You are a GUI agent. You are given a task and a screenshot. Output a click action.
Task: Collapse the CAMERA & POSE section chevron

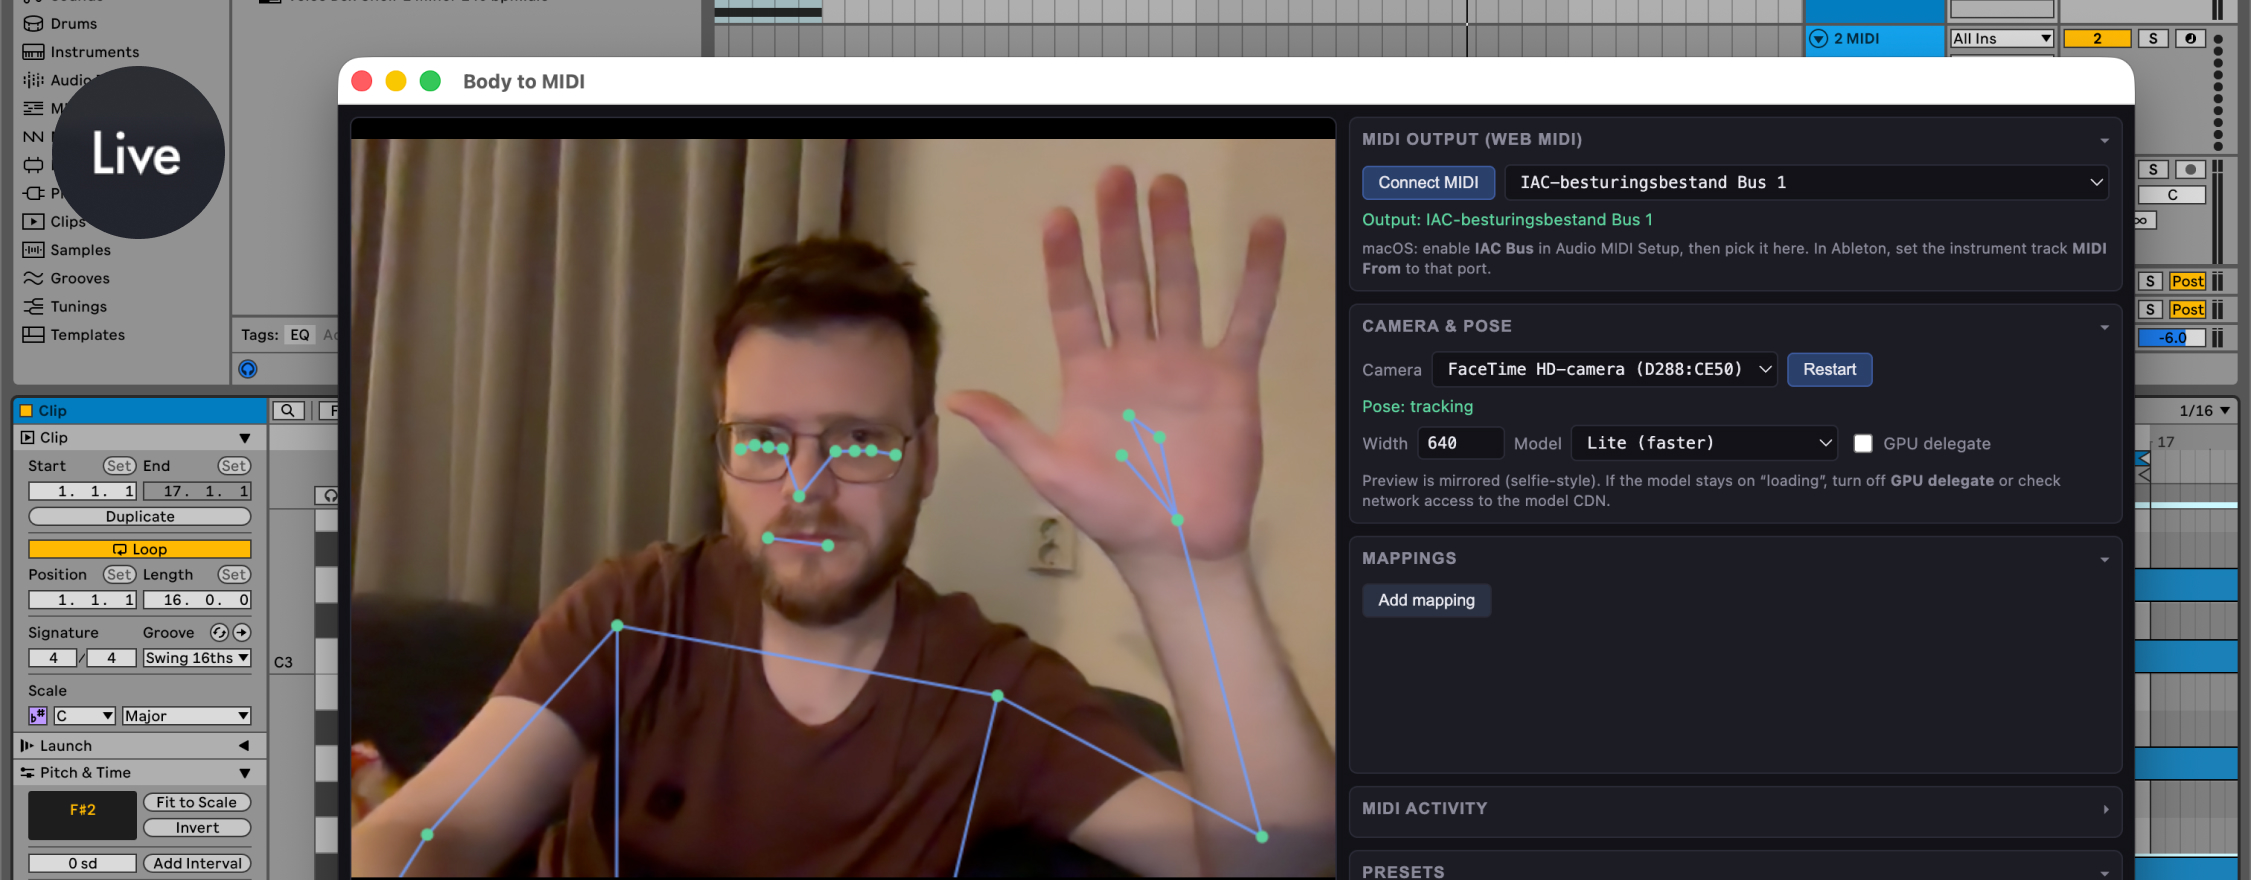click(2104, 327)
